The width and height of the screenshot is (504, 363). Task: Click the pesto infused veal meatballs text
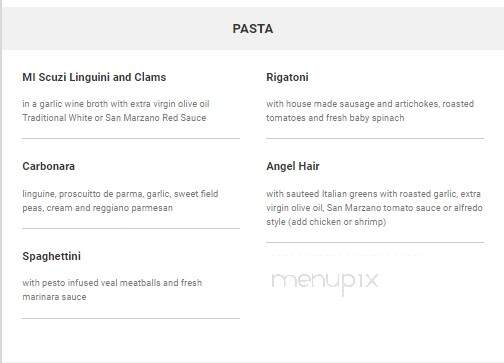pyautogui.click(x=112, y=283)
